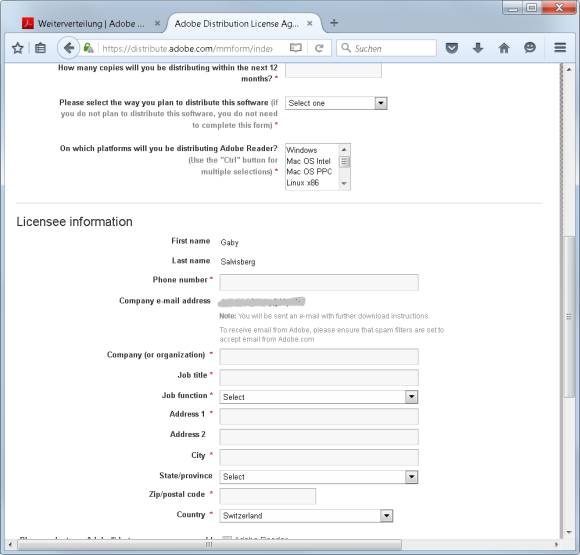Open the distribution method 'Select one' dropdown
Image resolution: width=580 pixels, height=555 pixels.
point(336,103)
